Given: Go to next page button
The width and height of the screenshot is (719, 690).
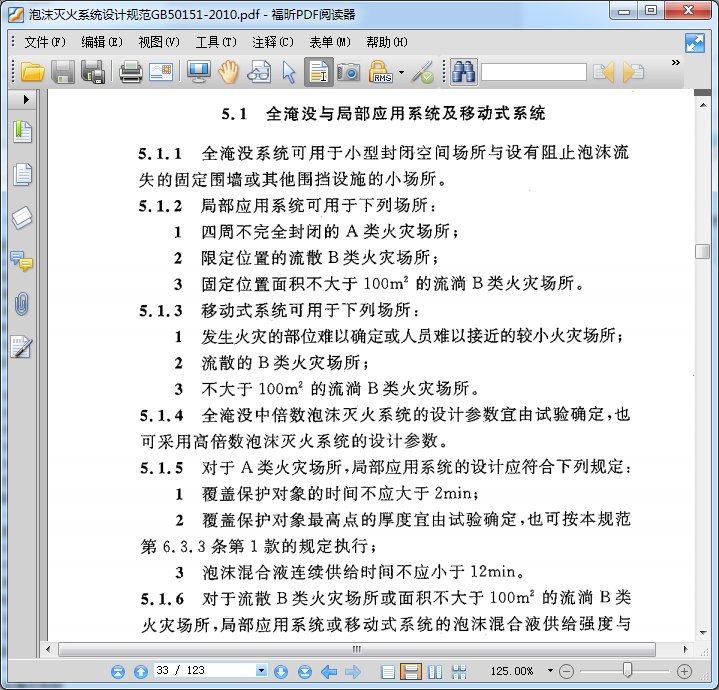Looking at the screenshot, I should pyautogui.click(x=281, y=672).
